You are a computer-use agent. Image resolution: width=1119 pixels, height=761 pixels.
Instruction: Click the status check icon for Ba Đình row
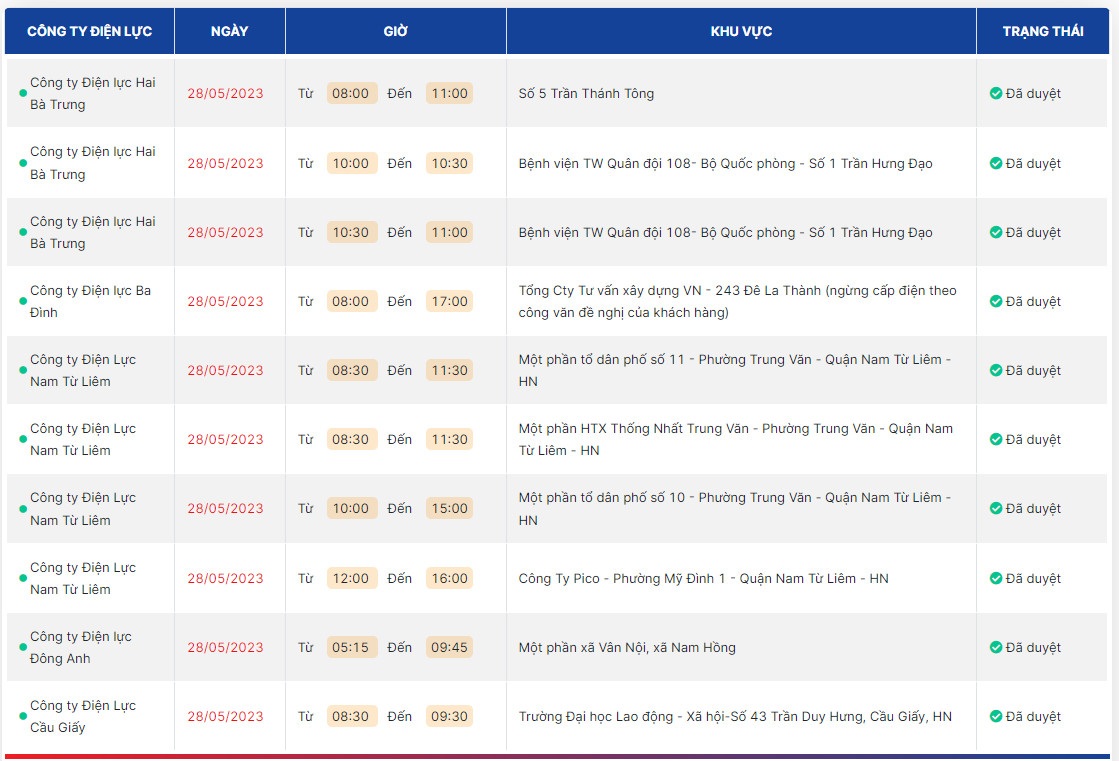click(x=995, y=301)
